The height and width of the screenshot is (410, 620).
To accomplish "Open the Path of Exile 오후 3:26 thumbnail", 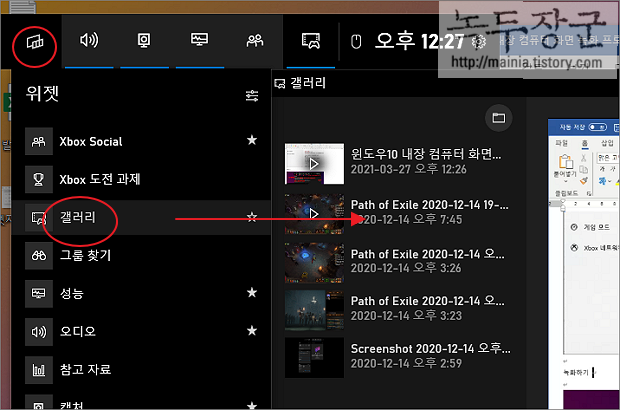I will (x=314, y=262).
